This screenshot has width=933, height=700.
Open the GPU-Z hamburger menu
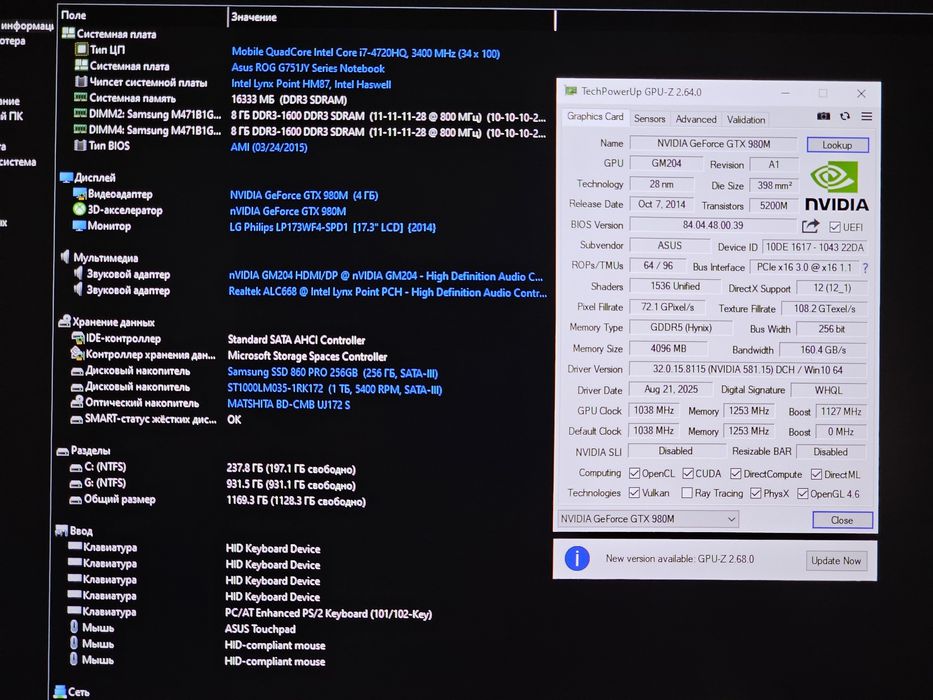(x=866, y=117)
